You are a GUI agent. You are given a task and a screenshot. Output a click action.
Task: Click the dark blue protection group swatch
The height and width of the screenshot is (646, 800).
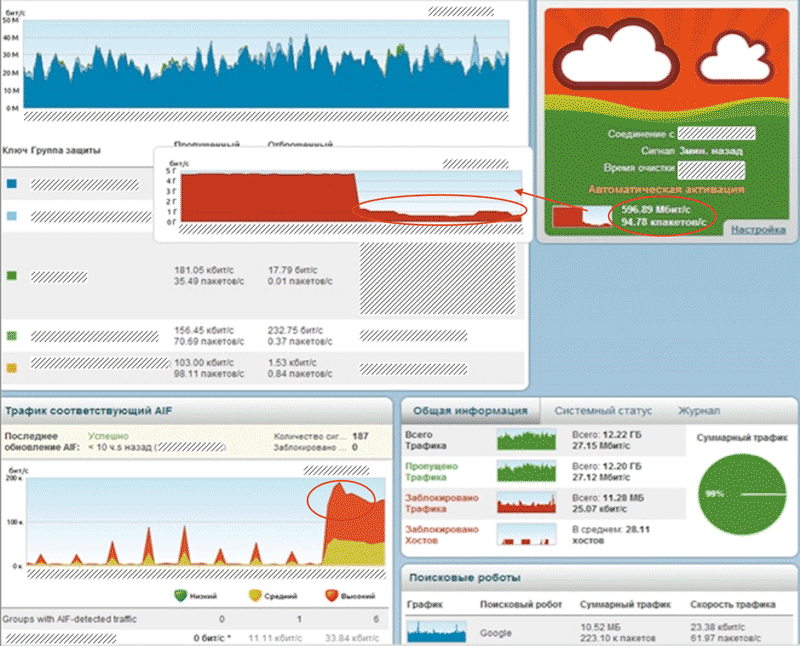[12, 184]
